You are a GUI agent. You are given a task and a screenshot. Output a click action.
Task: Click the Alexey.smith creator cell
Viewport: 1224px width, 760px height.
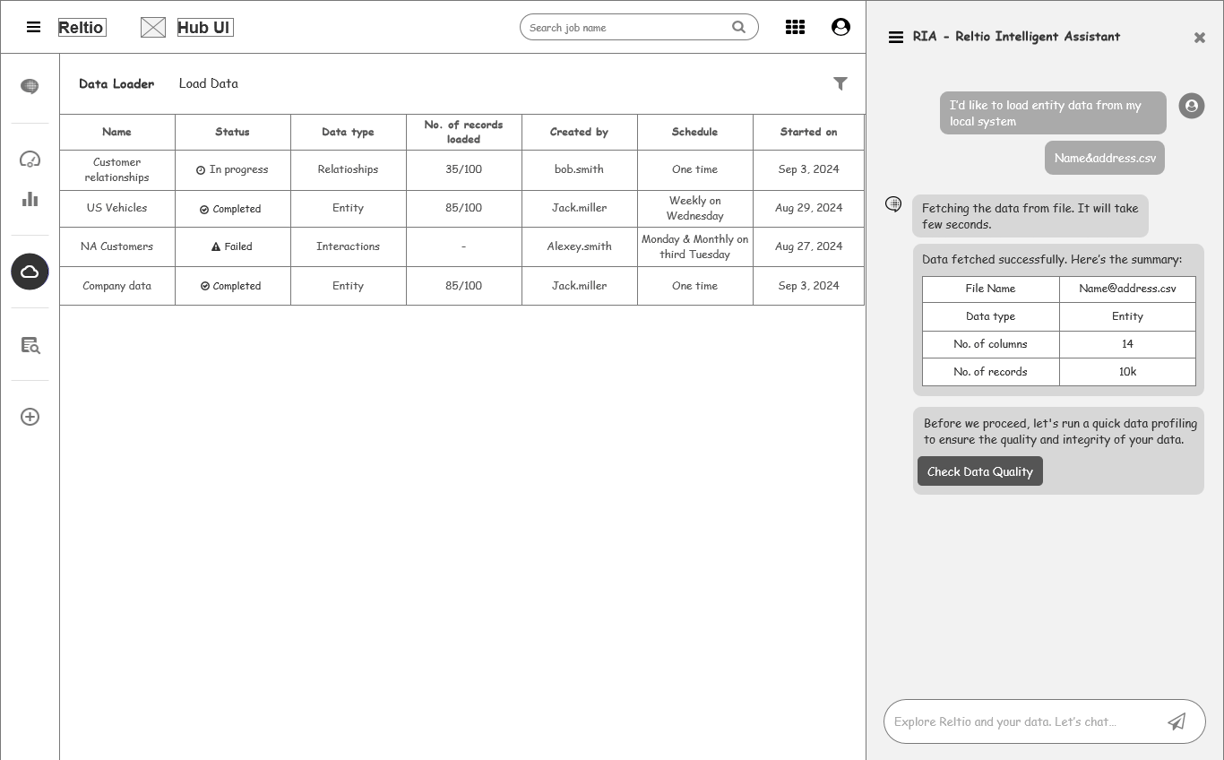(580, 246)
